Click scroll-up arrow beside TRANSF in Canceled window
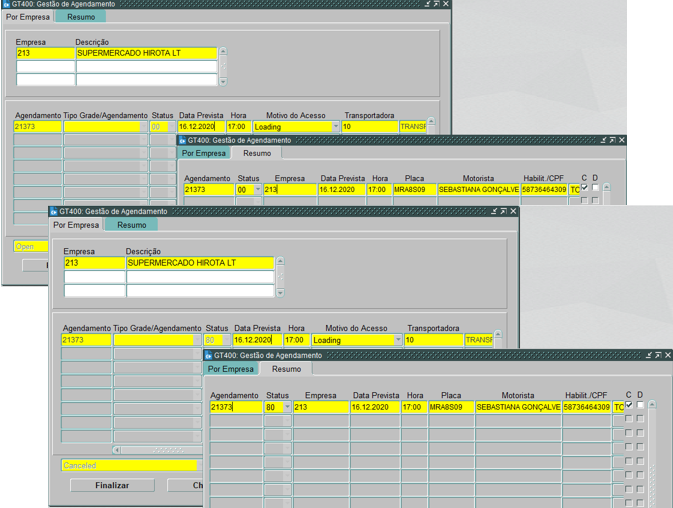The height and width of the screenshot is (508, 673). 498,334
